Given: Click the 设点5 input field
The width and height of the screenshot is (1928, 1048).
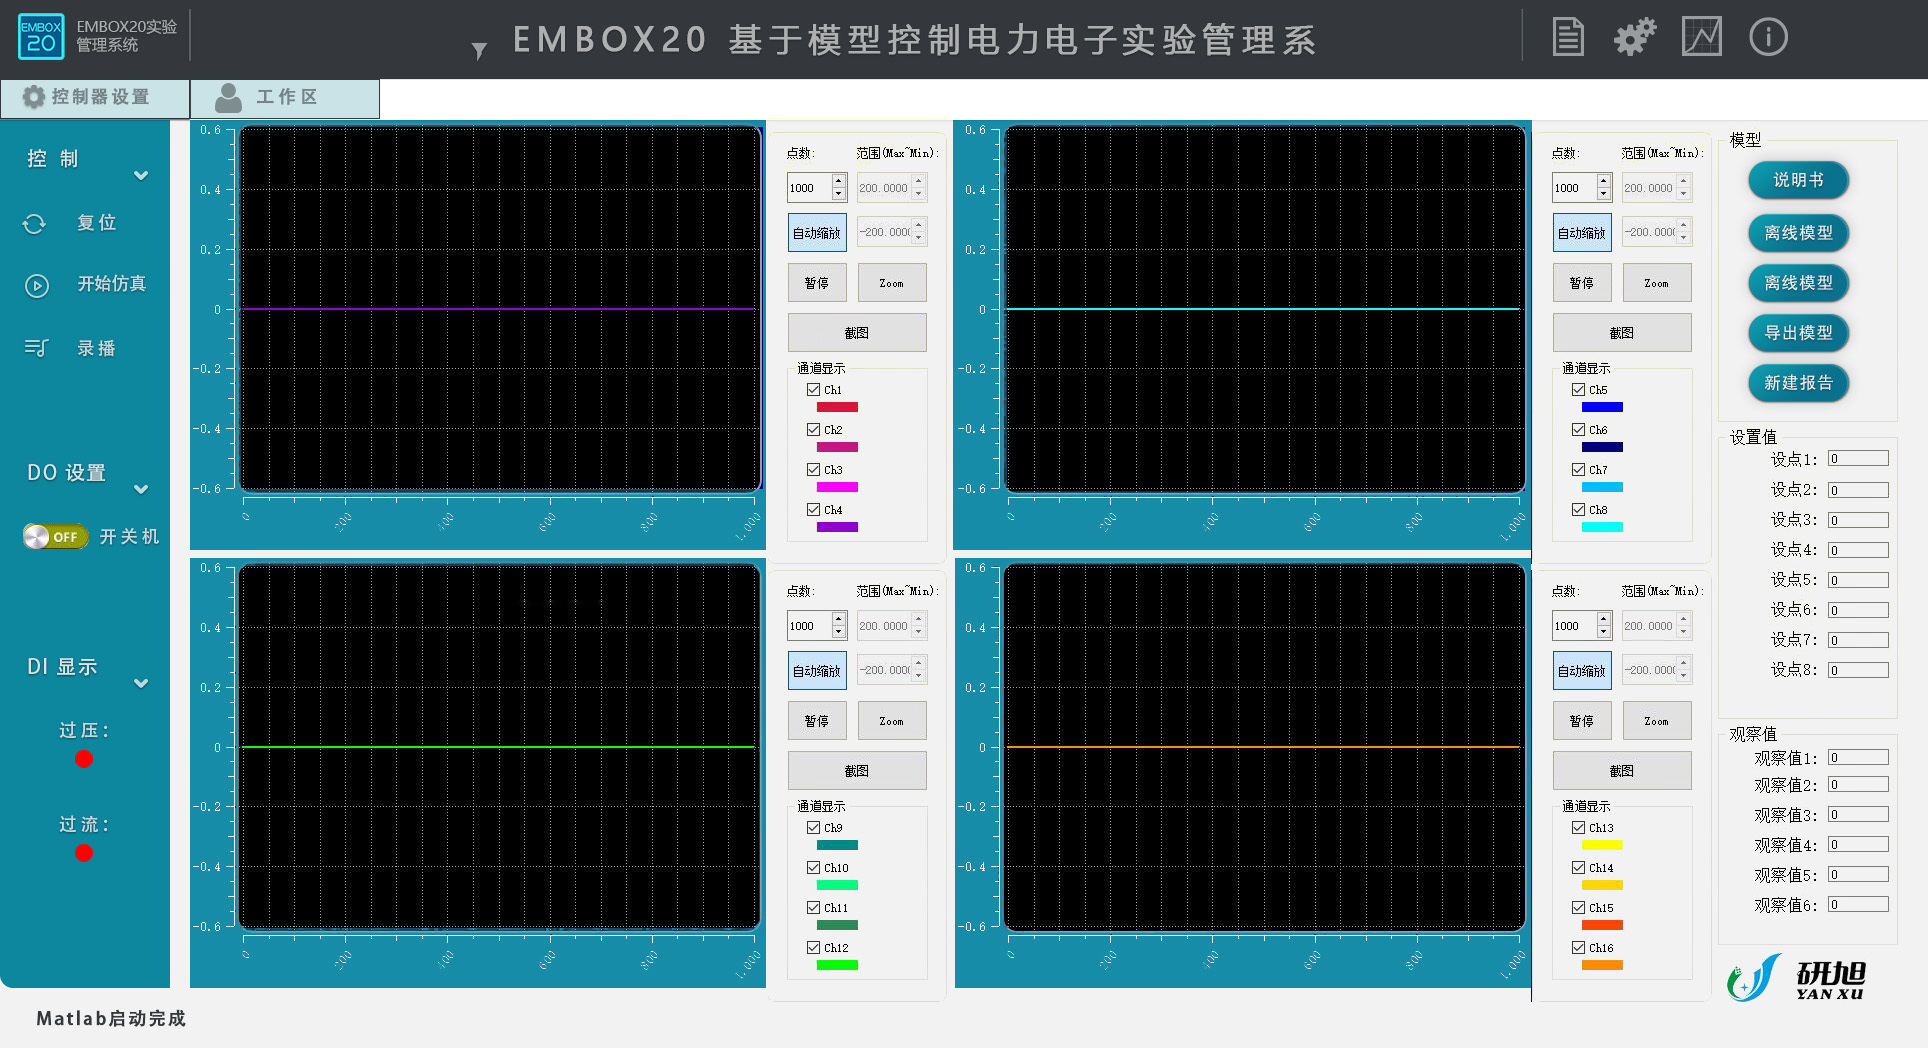Looking at the screenshot, I should click(x=1858, y=580).
